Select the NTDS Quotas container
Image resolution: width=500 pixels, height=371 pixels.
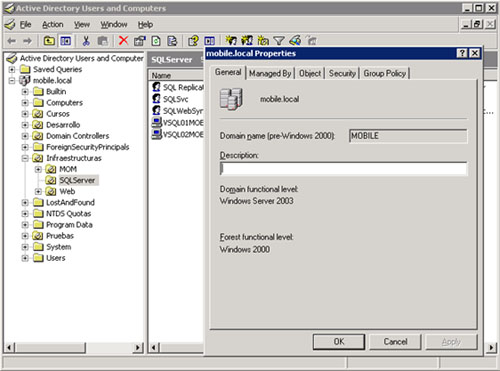(x=69, y=214)
